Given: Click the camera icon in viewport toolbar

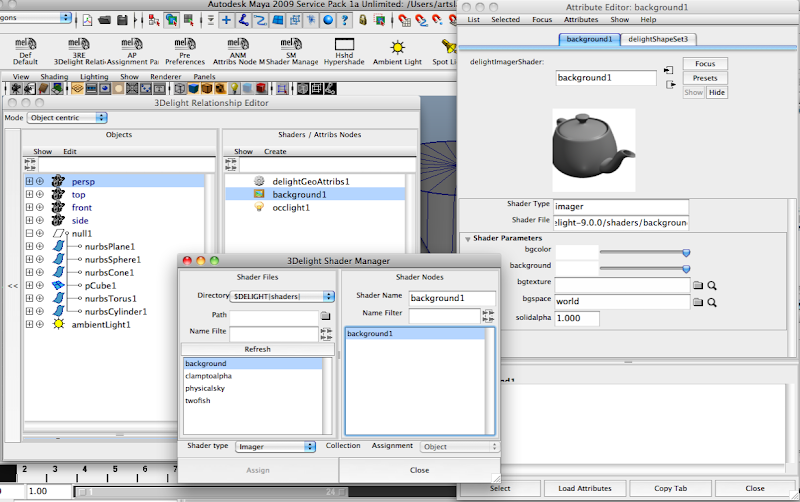Looking at the screenshot, I should click(16, 88).
